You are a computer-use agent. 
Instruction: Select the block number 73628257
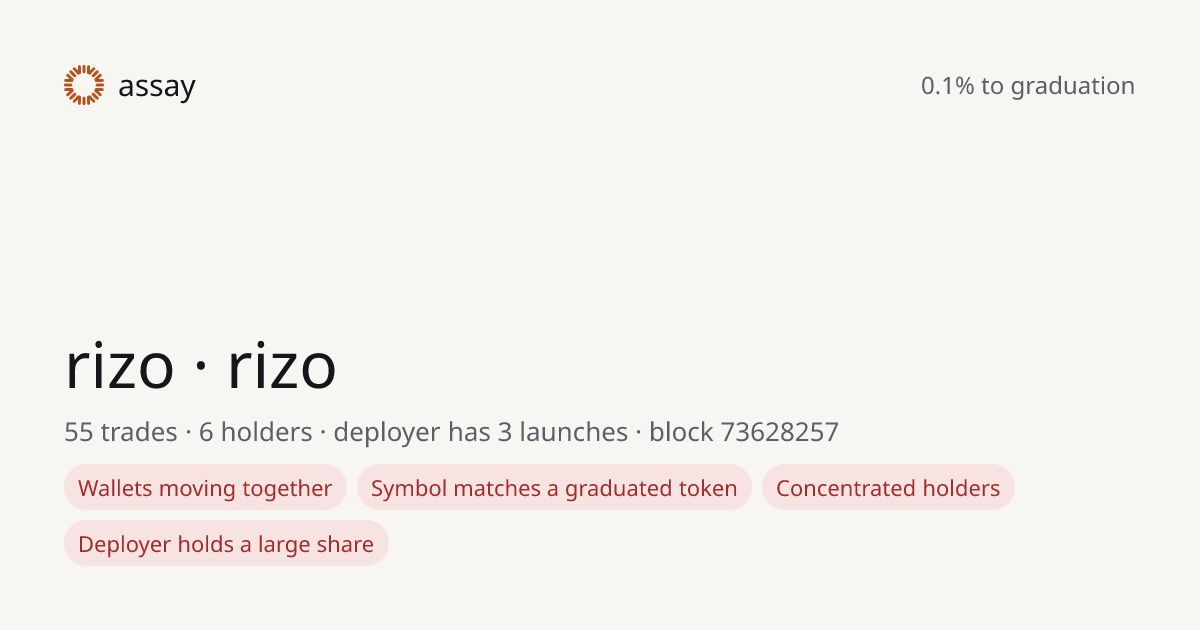(x=780, y=433)
